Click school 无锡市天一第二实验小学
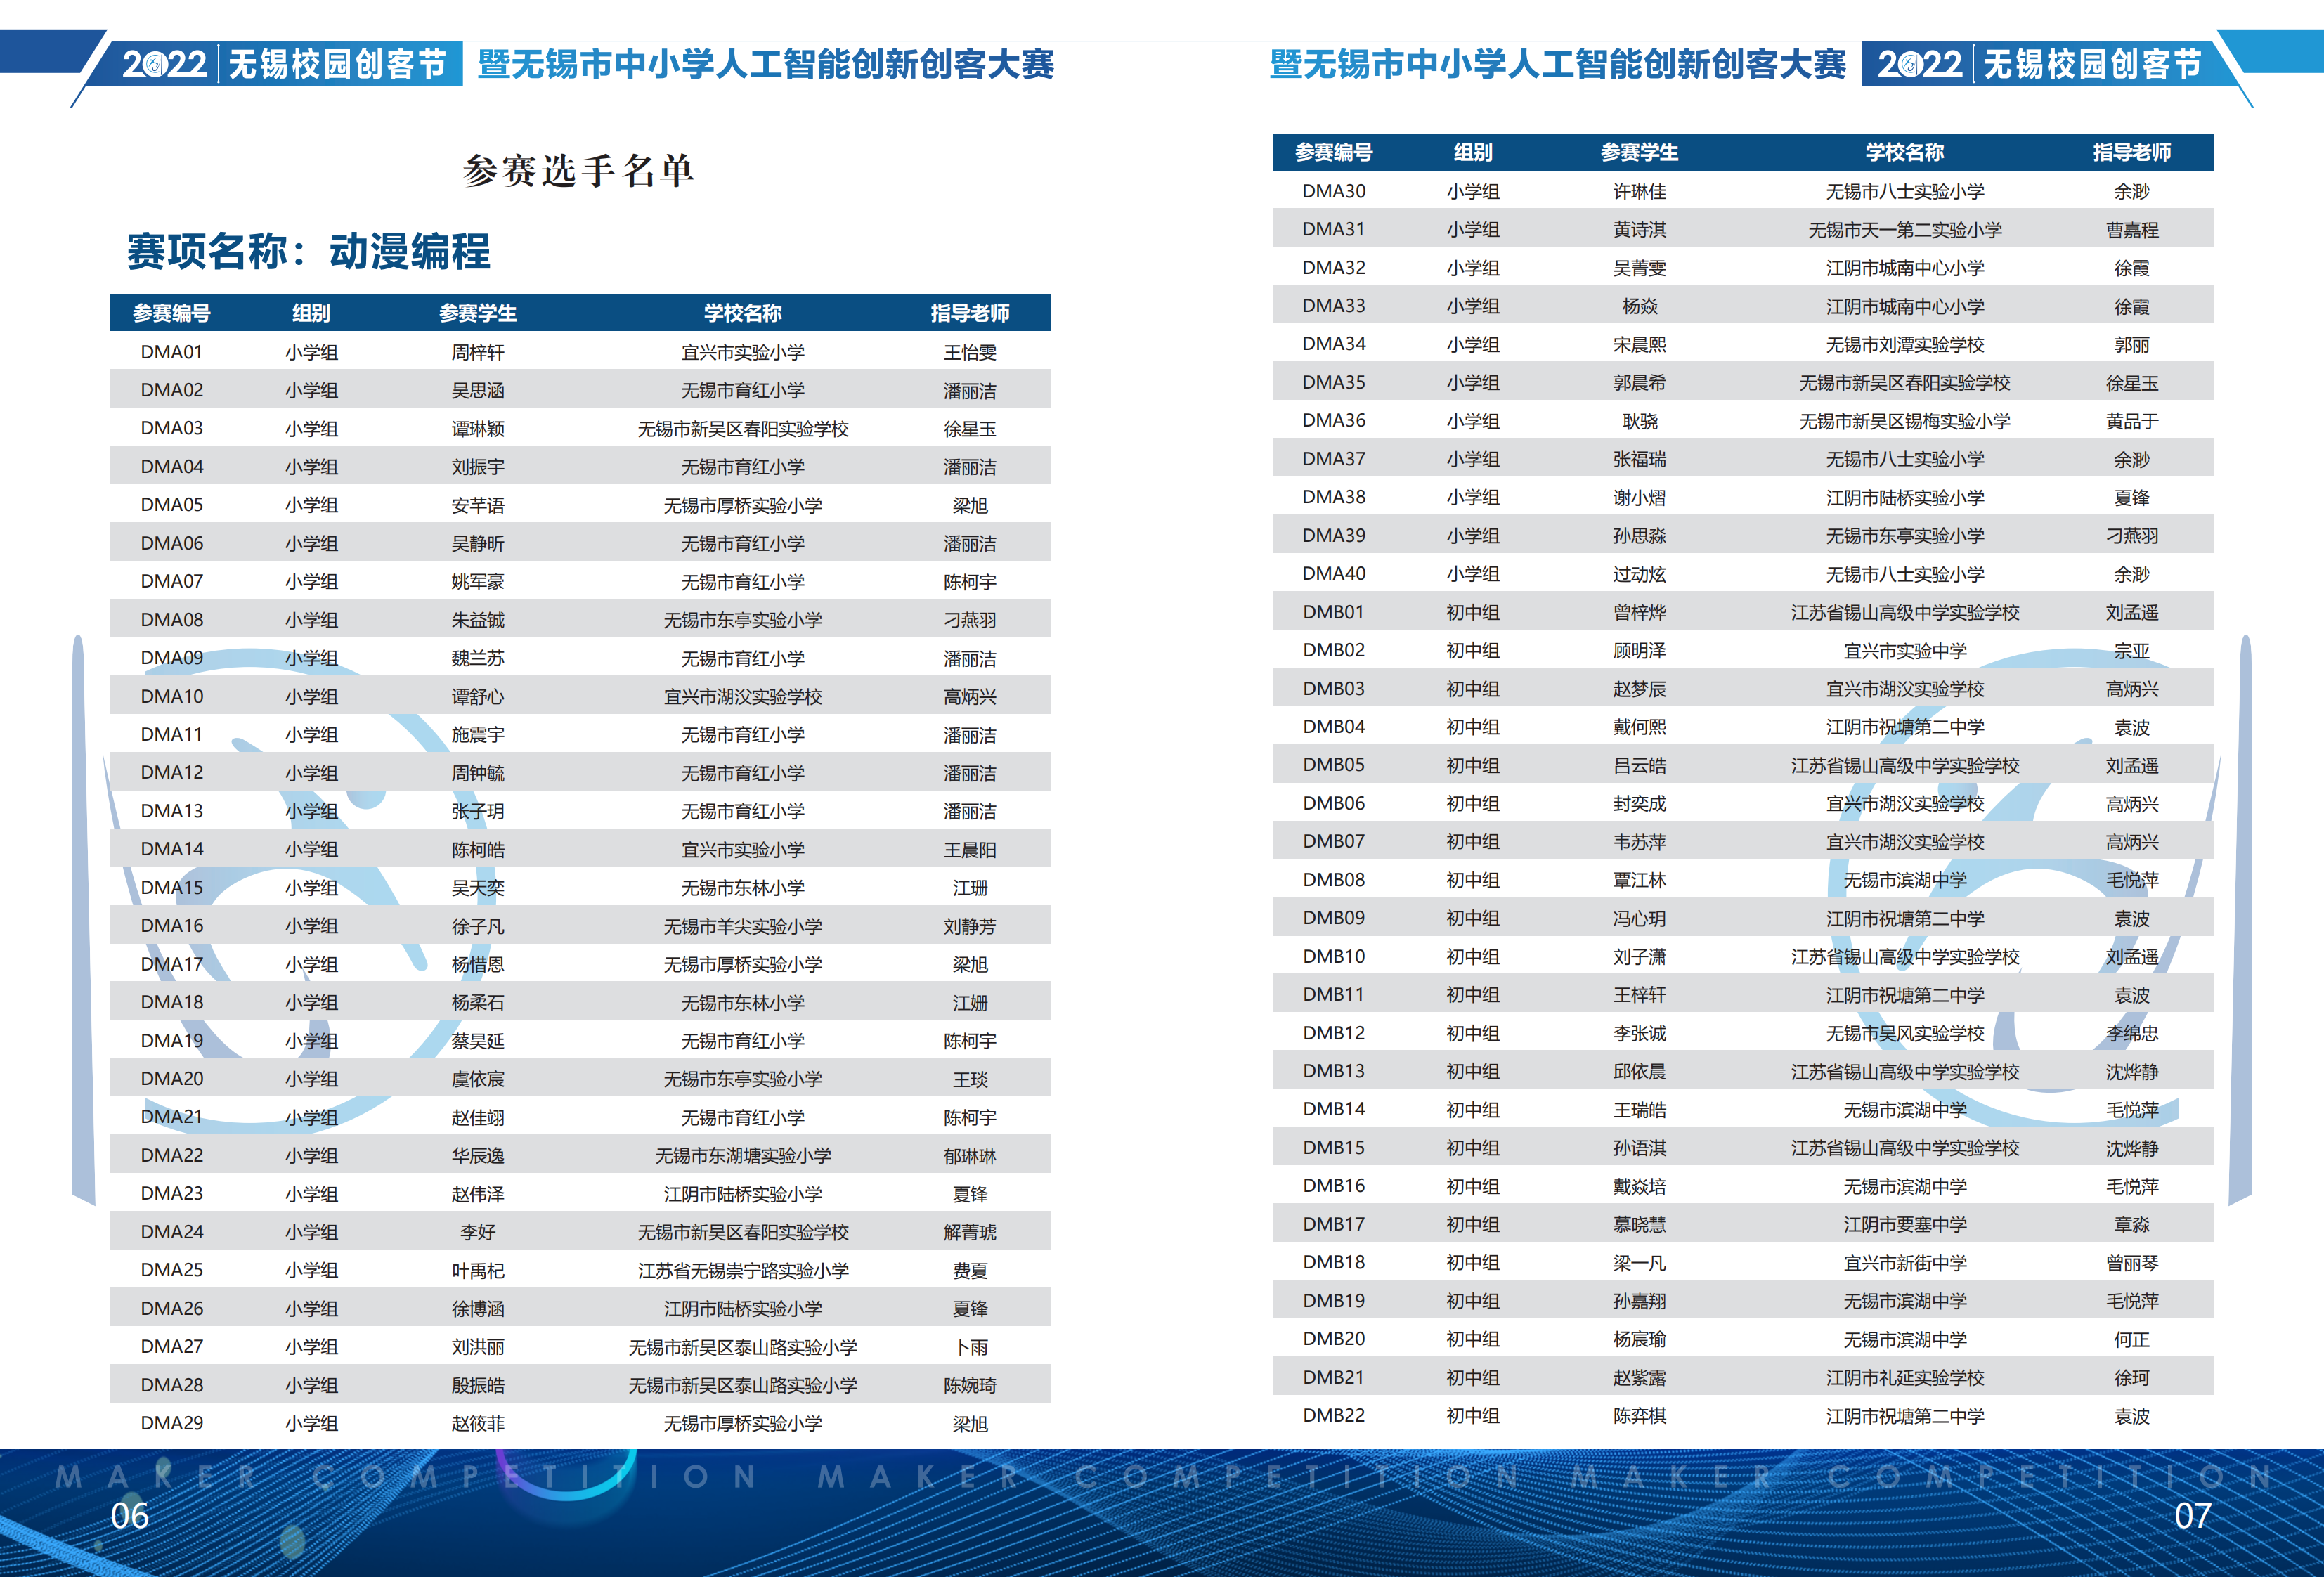Screen dimensions: 2324x1577 [x=1904, y=230]
